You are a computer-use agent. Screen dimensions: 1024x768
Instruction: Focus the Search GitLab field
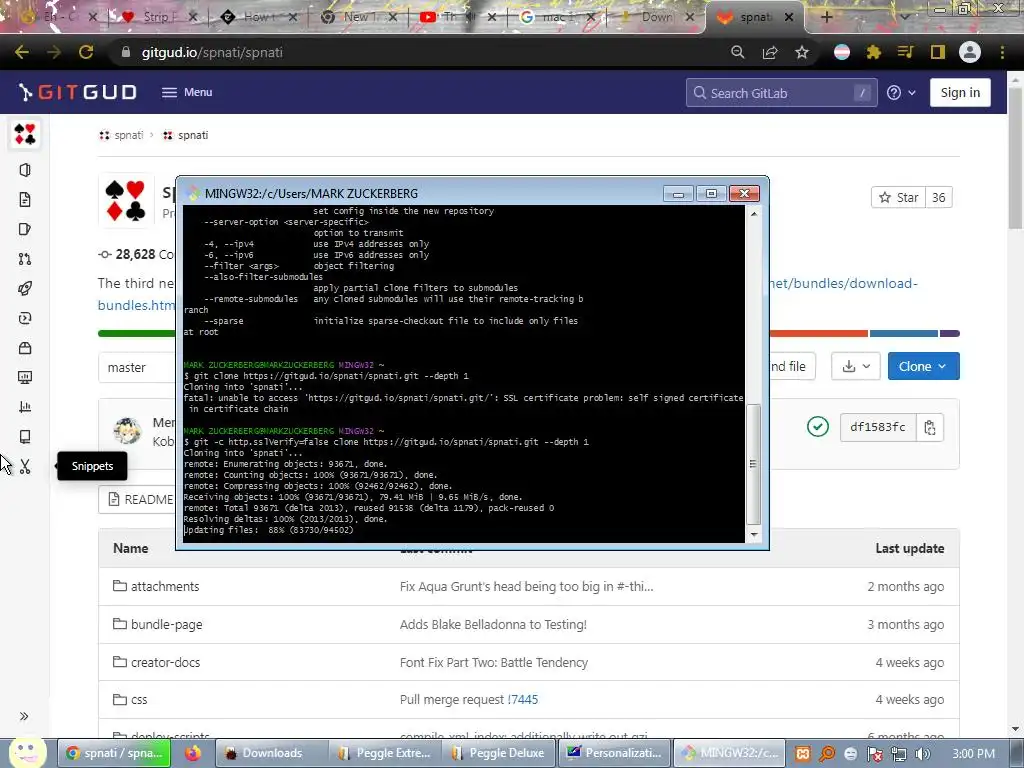pos(781,93)
